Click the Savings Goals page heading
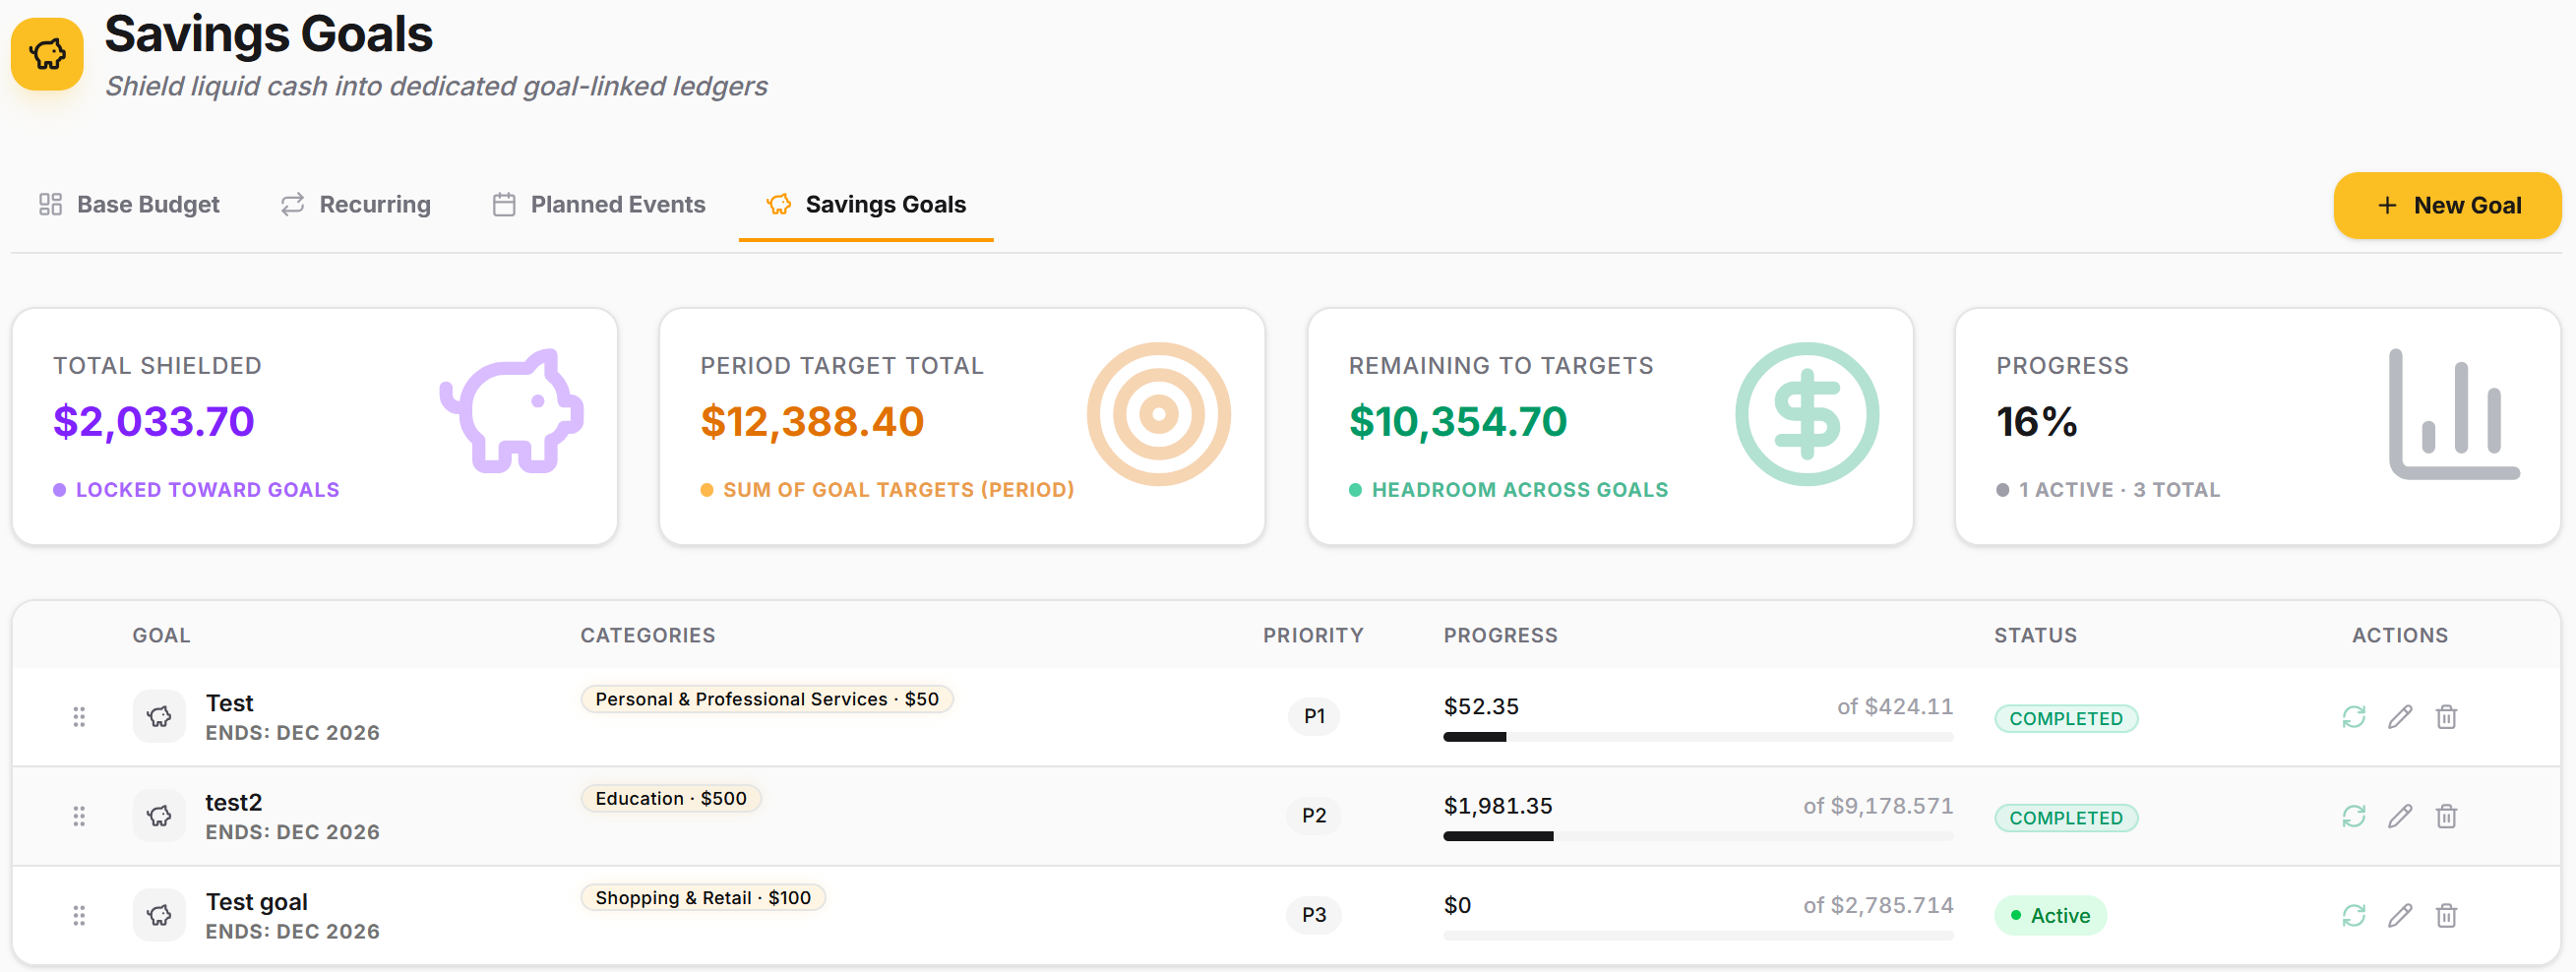The image size is (2576, 972). point(268,33)
